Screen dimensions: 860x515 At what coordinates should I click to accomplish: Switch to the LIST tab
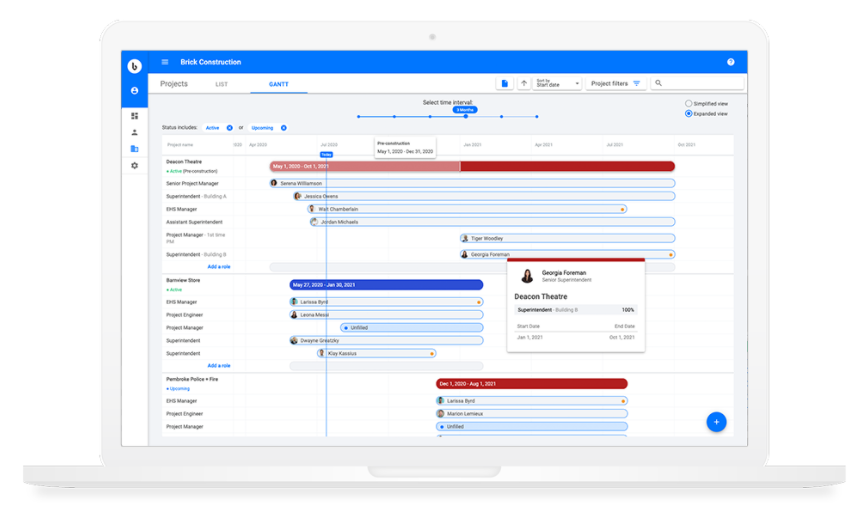[222, 84]
